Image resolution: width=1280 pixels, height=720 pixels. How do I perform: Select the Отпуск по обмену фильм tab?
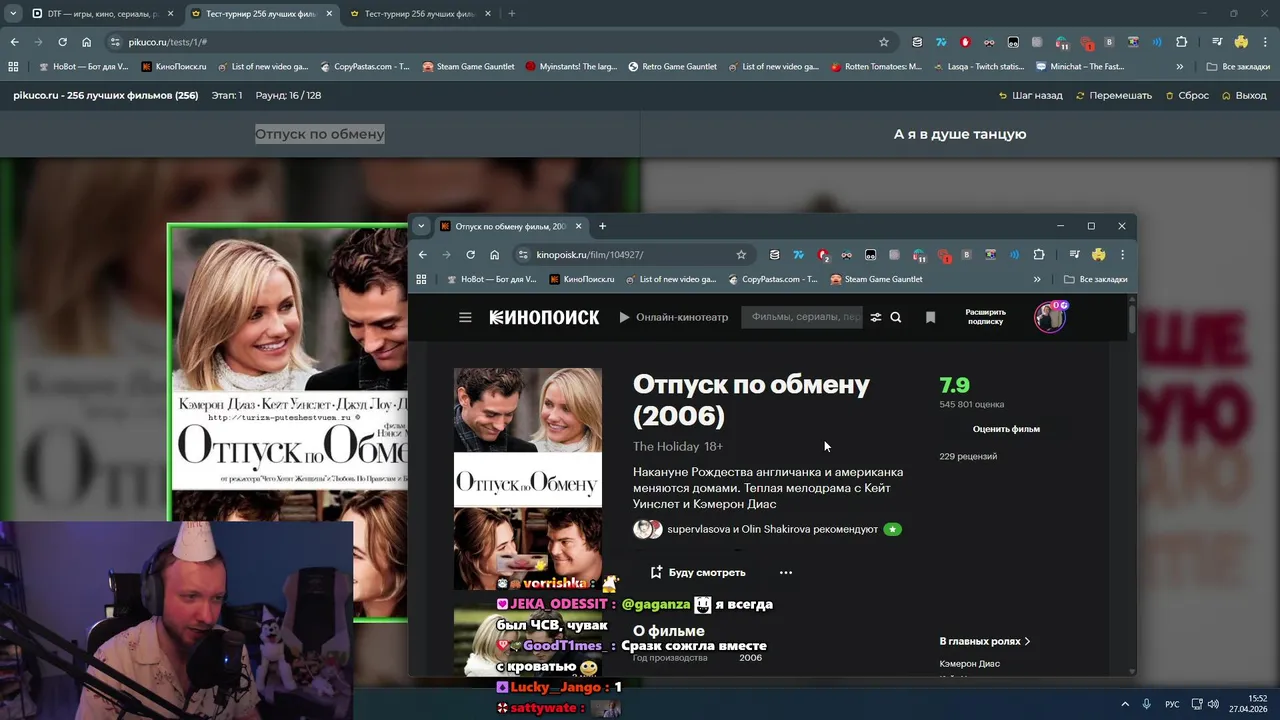(510, 226)
